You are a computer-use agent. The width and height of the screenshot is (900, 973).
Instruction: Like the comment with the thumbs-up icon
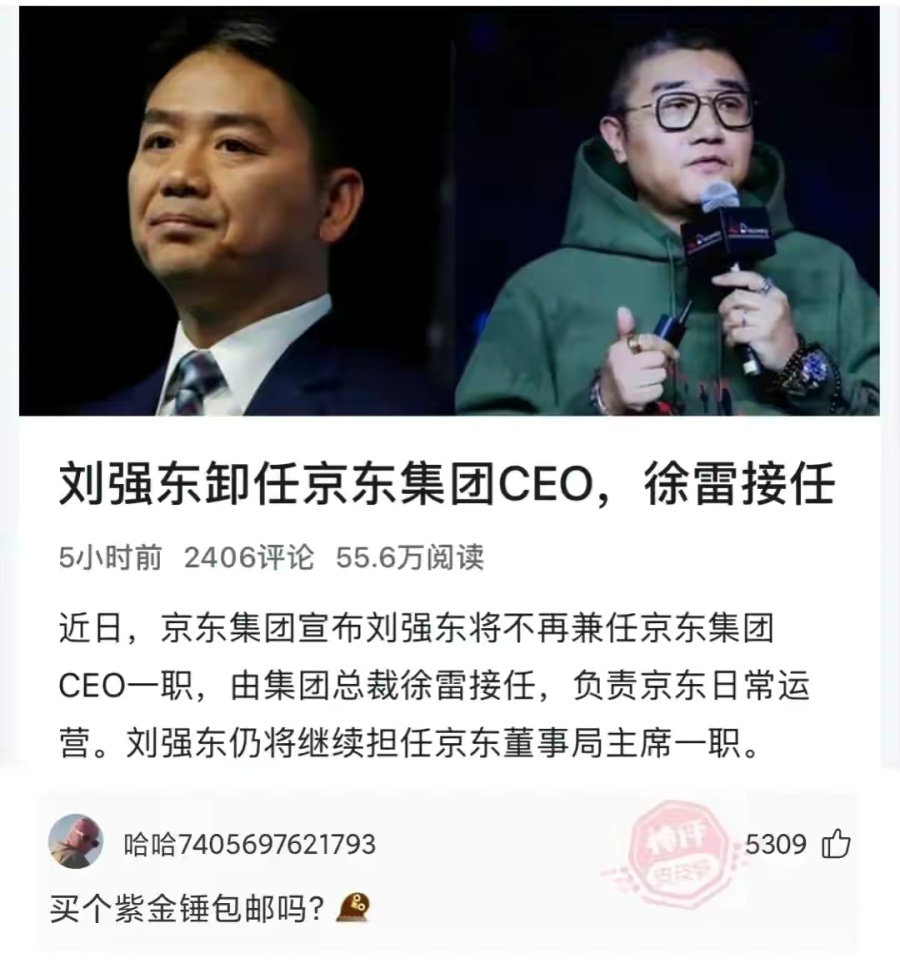coord(835,844)
